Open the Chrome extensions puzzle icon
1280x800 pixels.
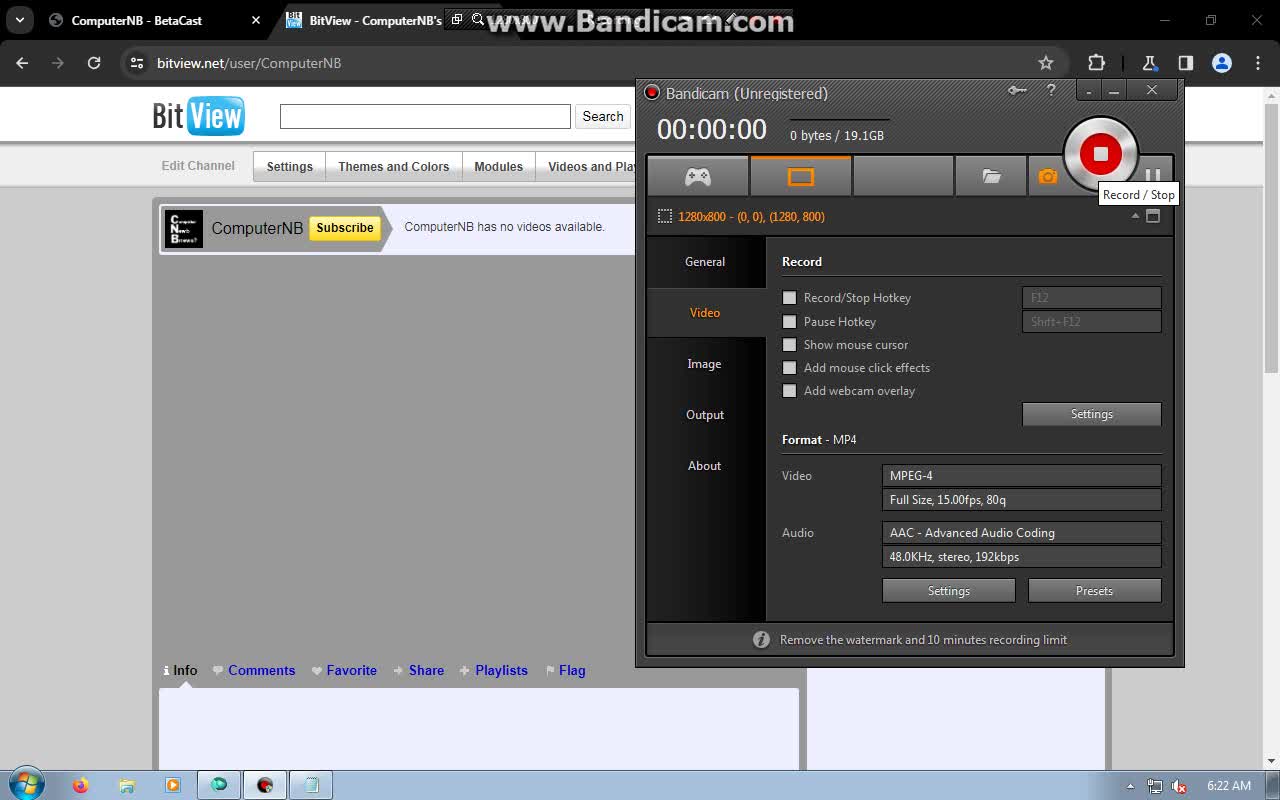pyautogui.click(x=1096, y=63)
